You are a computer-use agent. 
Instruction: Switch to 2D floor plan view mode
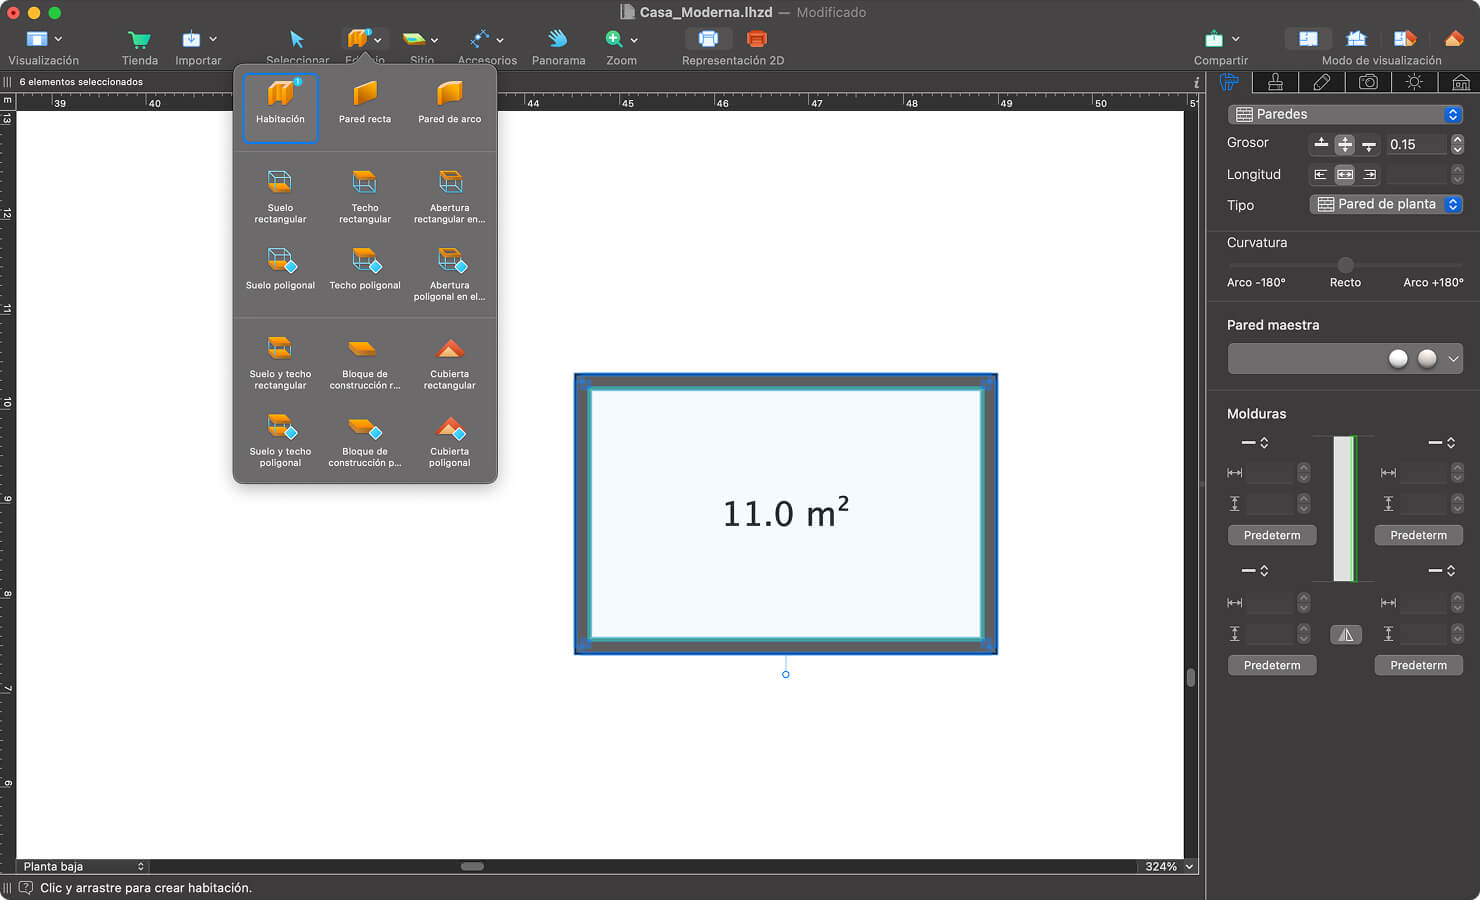tap(1308, 39)
